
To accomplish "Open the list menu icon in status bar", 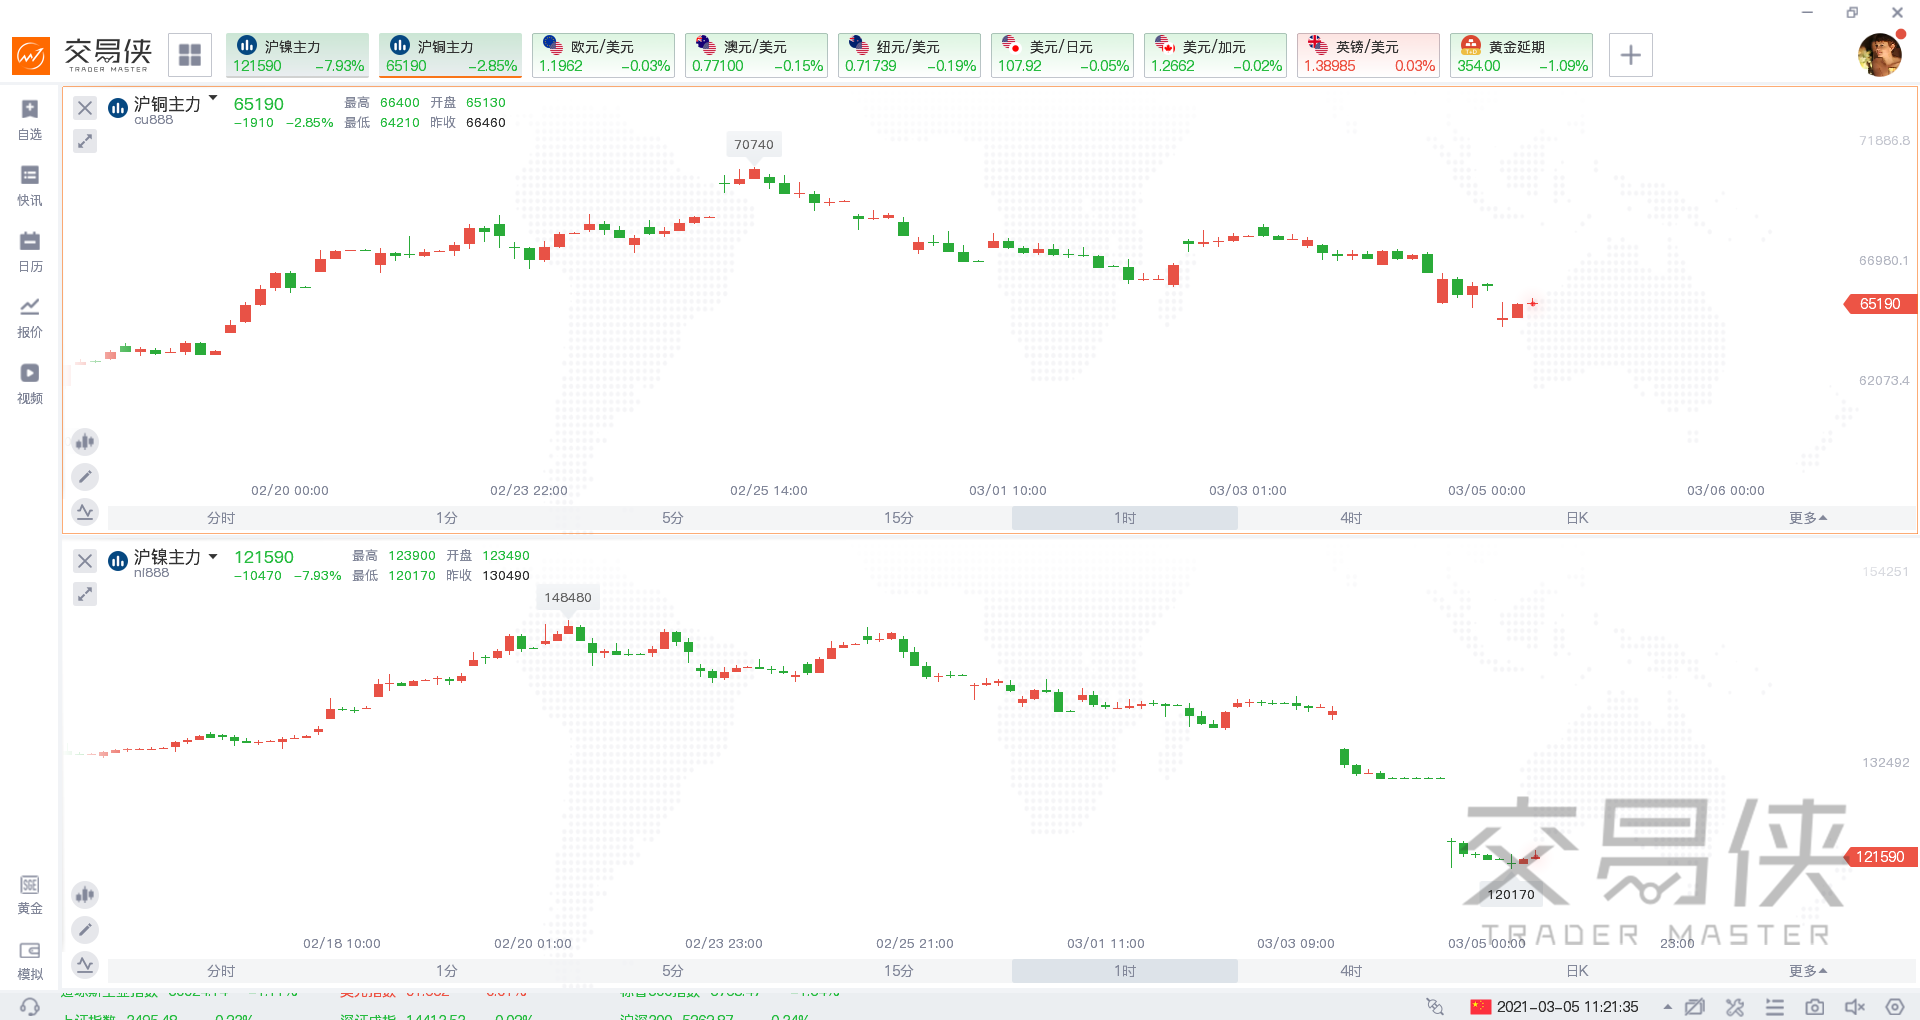I will pyautogui.click(x=1775, y=1007).
